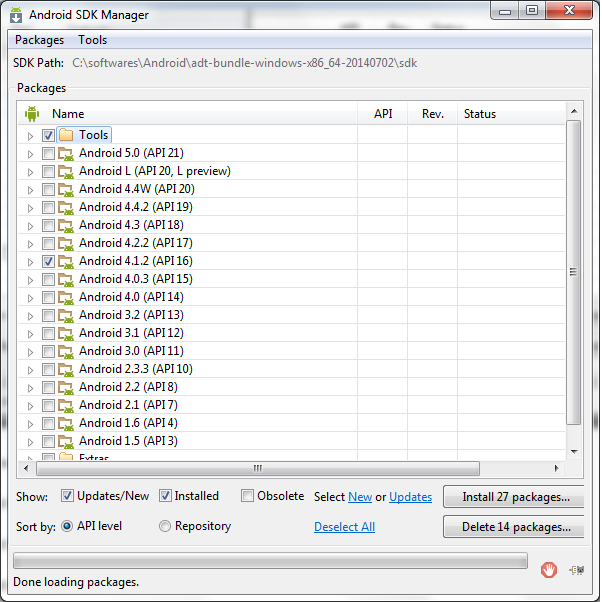
Task: Click the Deselect All link
Action: 344,527
